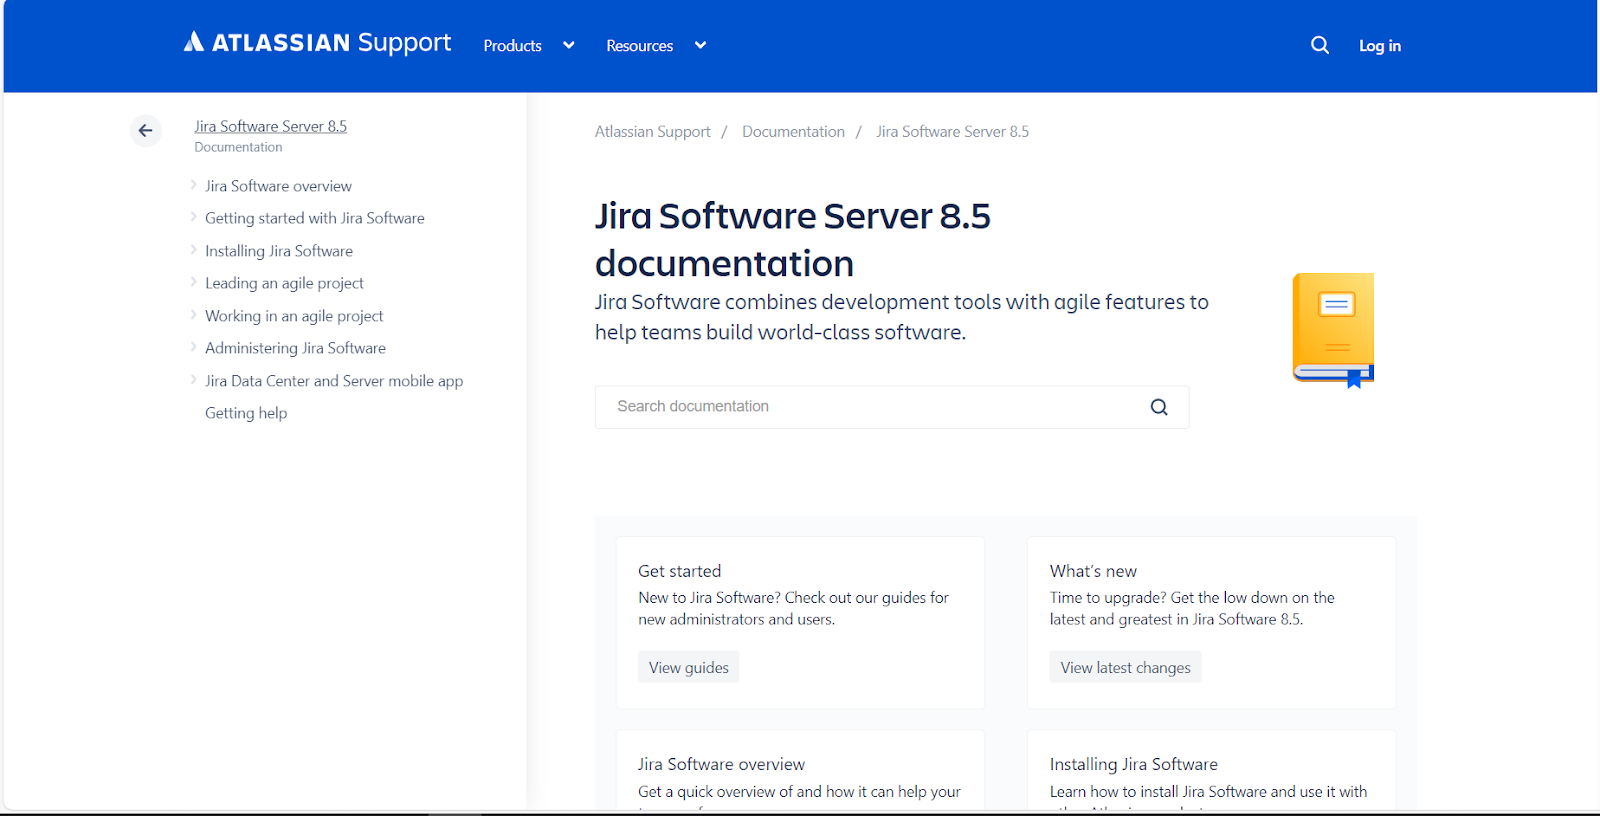Click the View guides button

click(689, 667)
